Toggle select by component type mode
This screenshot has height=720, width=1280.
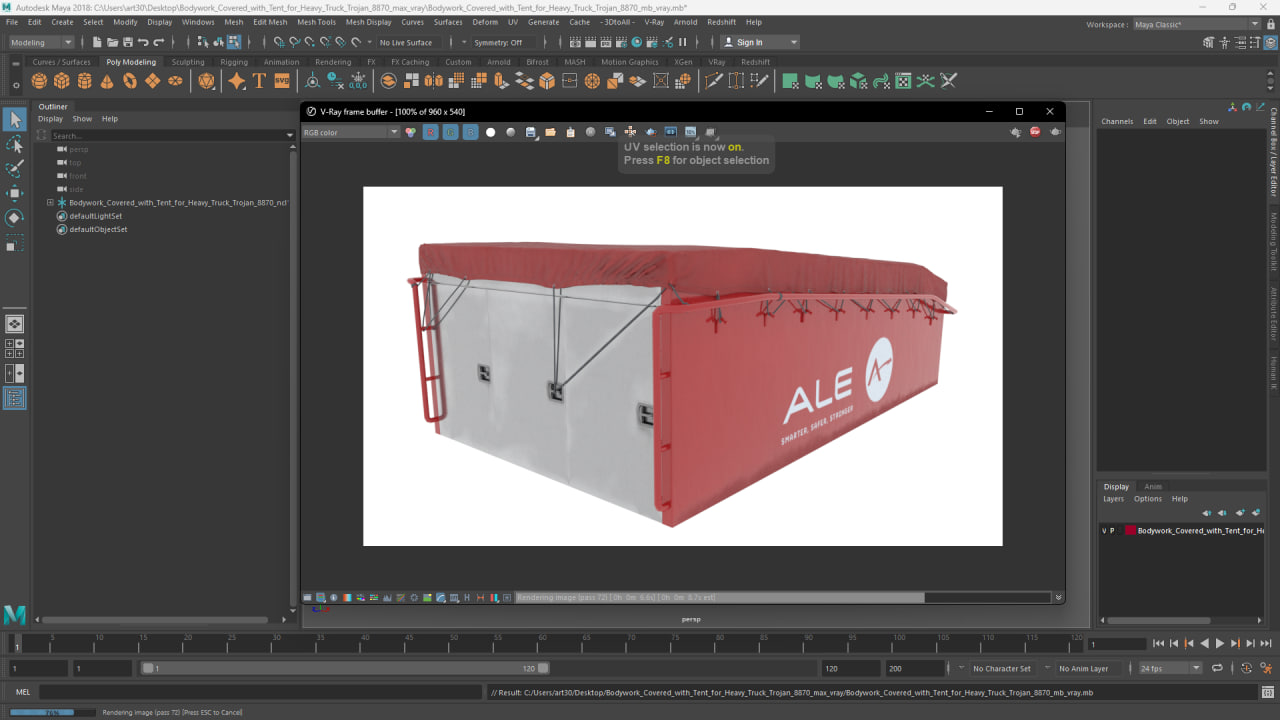click(233, 42)
